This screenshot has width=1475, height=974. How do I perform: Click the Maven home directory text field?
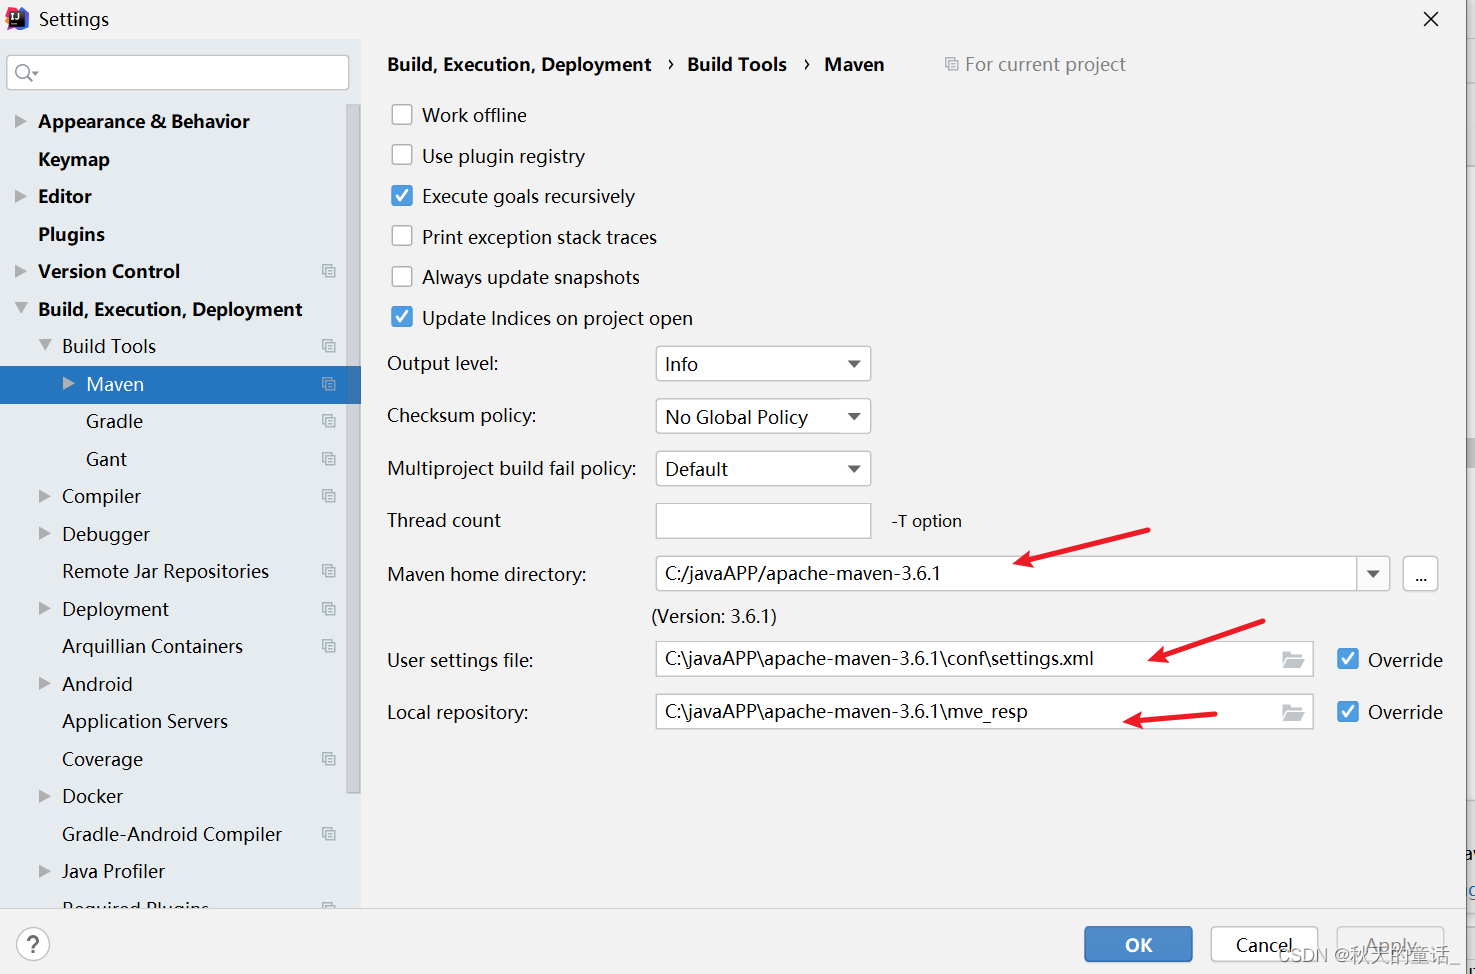click(x=1006, y=574)
